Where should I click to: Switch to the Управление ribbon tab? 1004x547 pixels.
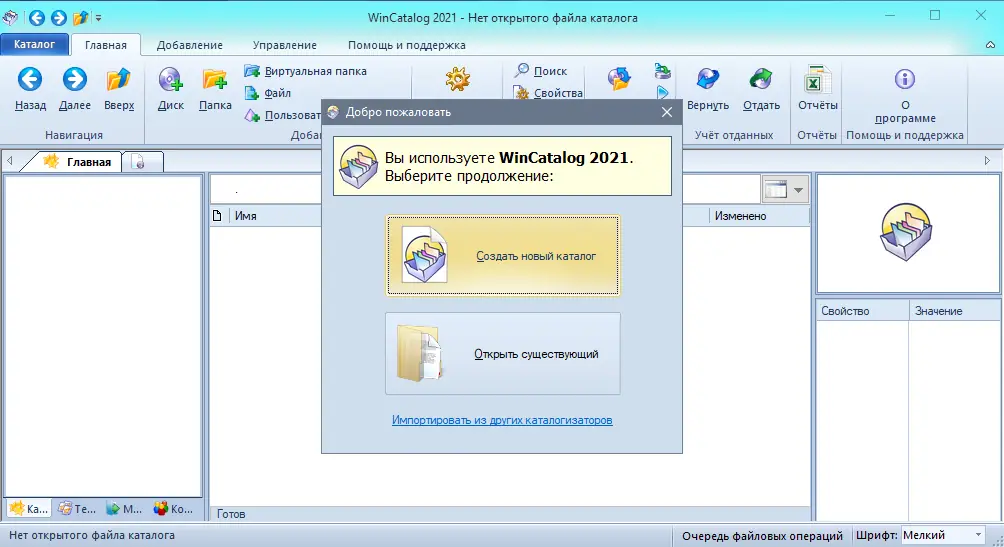coord(284,45)
